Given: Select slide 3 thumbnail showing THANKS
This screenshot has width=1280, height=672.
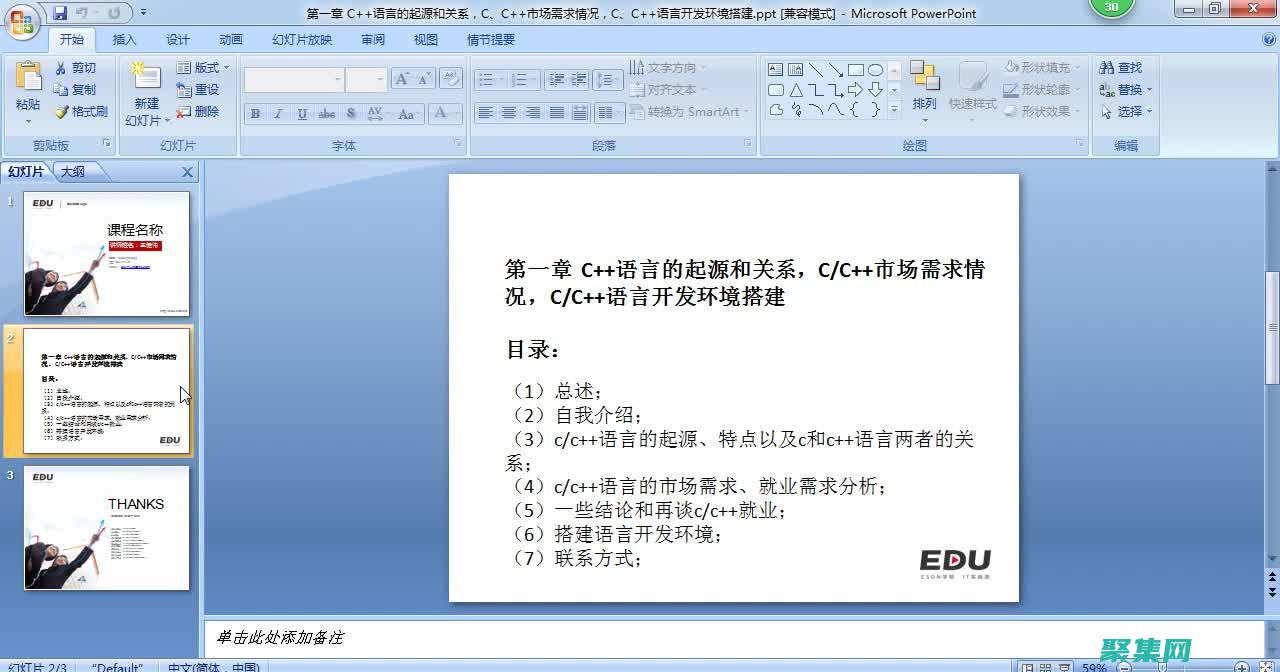Looking at the screenshot, I should tap(106, 527).
